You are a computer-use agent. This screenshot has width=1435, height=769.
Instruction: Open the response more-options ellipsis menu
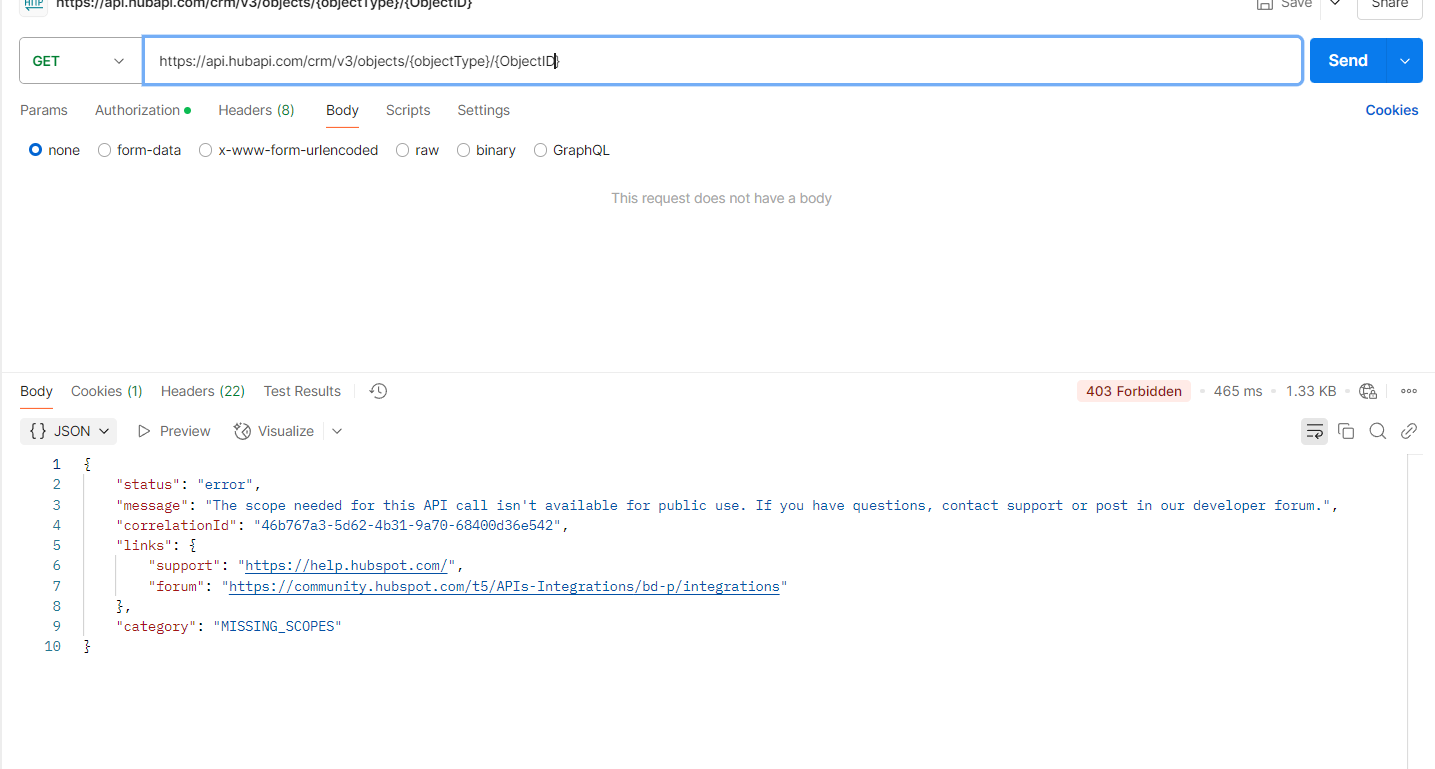1409,391
